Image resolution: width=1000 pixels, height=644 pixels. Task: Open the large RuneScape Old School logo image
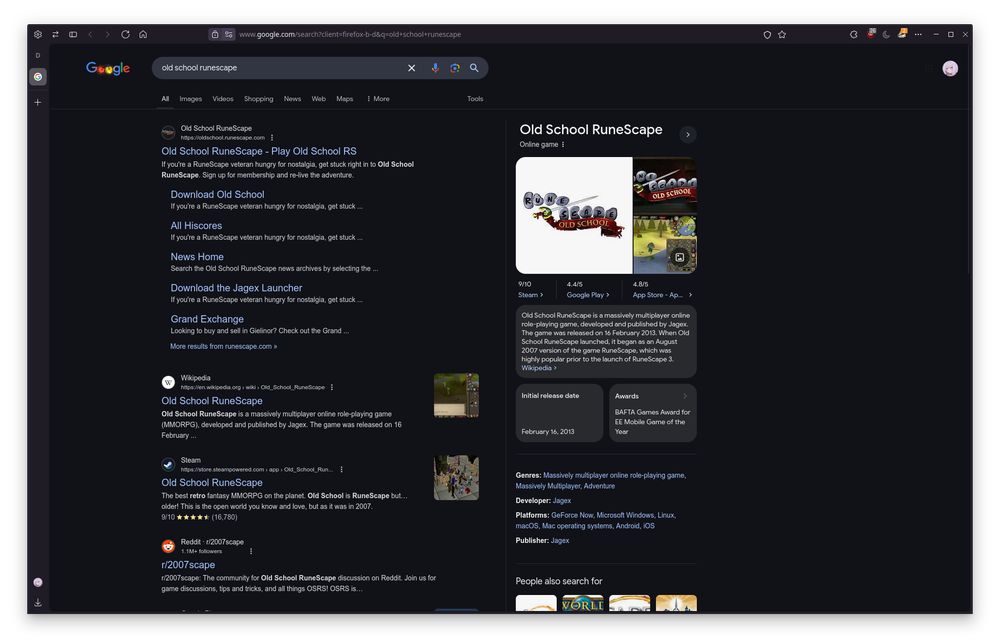pyautogui.click(x=574, y=216)
